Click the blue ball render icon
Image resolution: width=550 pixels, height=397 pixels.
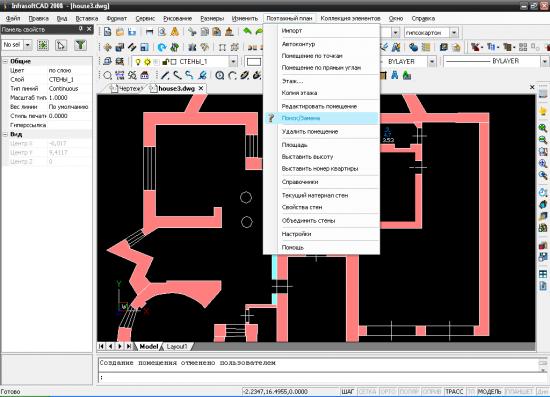(414, 47)
